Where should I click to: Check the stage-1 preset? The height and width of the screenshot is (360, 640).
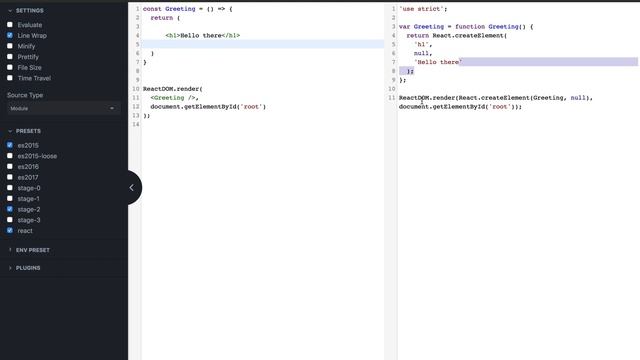pyautogui.click(x=10, y=198)
